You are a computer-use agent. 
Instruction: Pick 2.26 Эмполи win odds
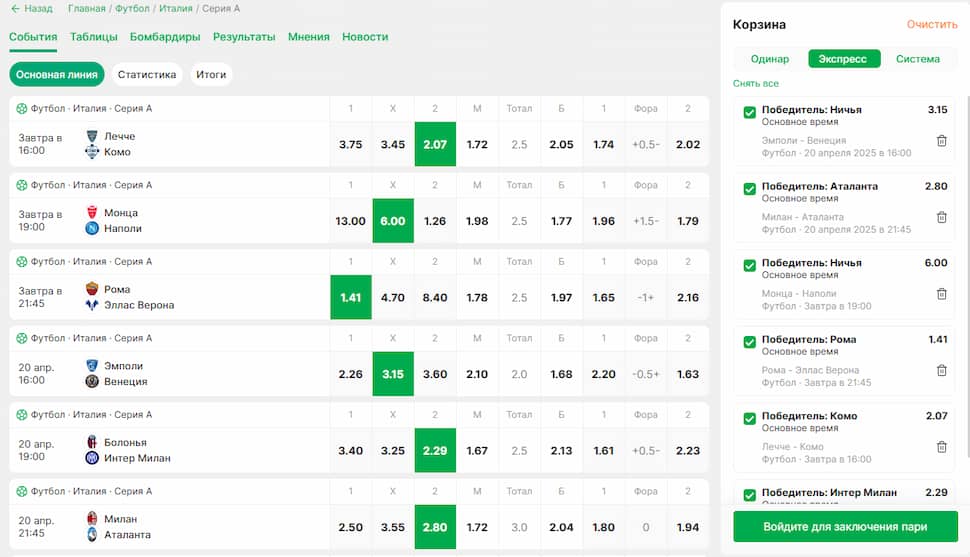(351, 374)
